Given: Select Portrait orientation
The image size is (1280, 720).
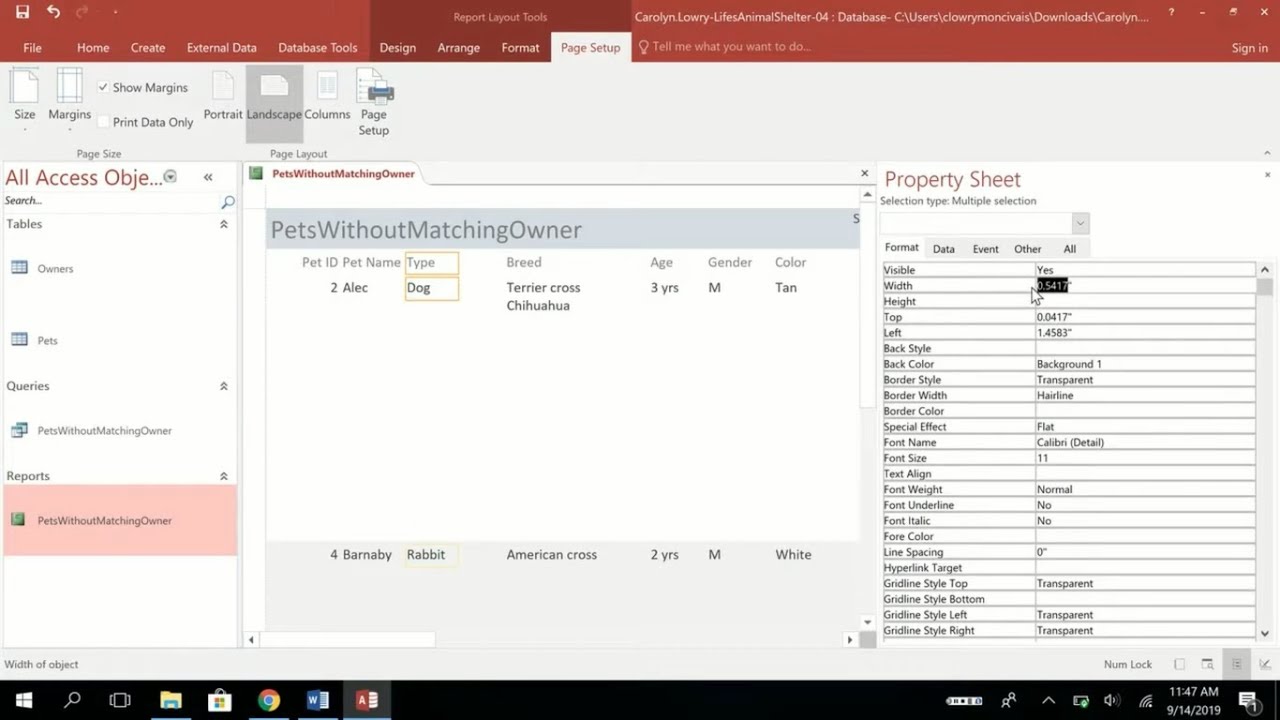Looking at the screenshot, I should 223,97.
